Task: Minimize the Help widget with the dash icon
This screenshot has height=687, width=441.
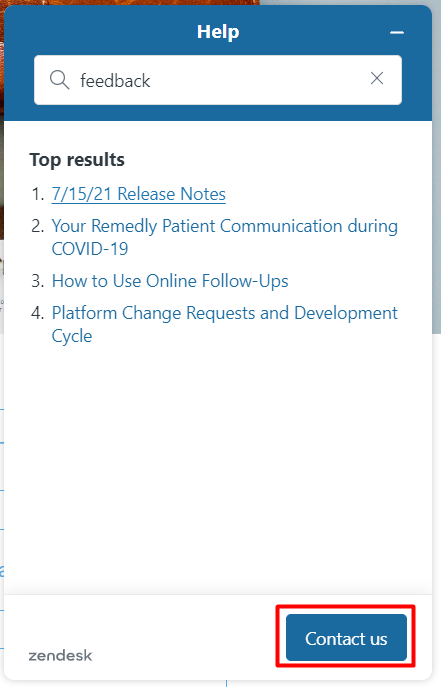Action: tap(397, 32)
